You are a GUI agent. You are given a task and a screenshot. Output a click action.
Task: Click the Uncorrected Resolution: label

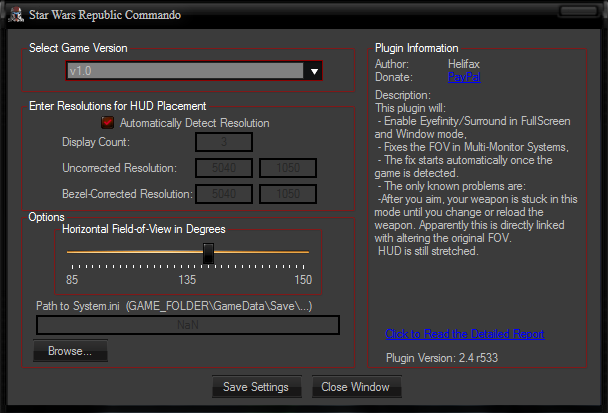(x=119, y=168)
